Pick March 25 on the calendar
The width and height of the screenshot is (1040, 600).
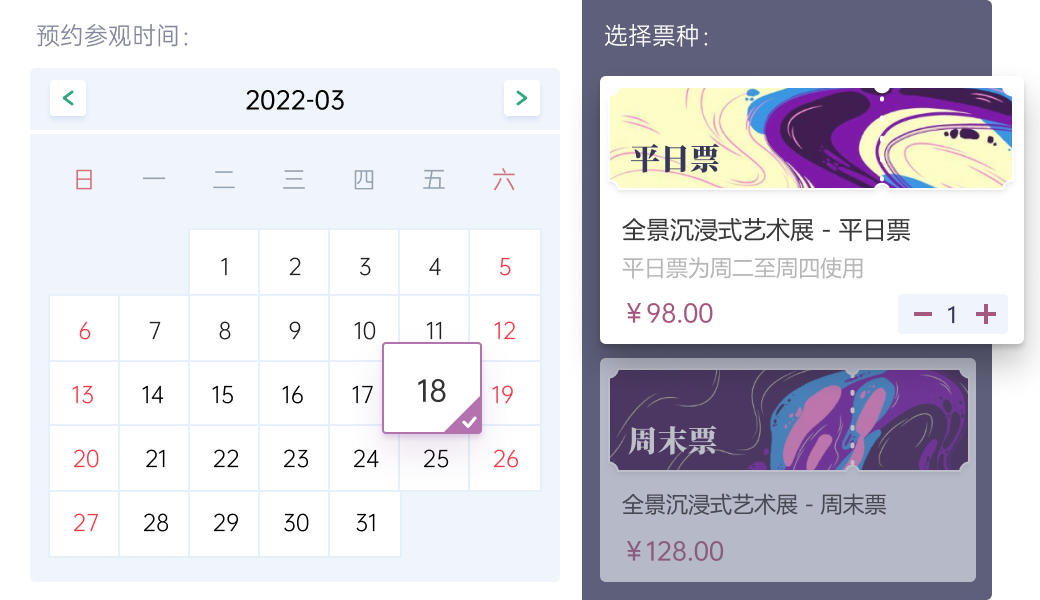click(436, 459)
